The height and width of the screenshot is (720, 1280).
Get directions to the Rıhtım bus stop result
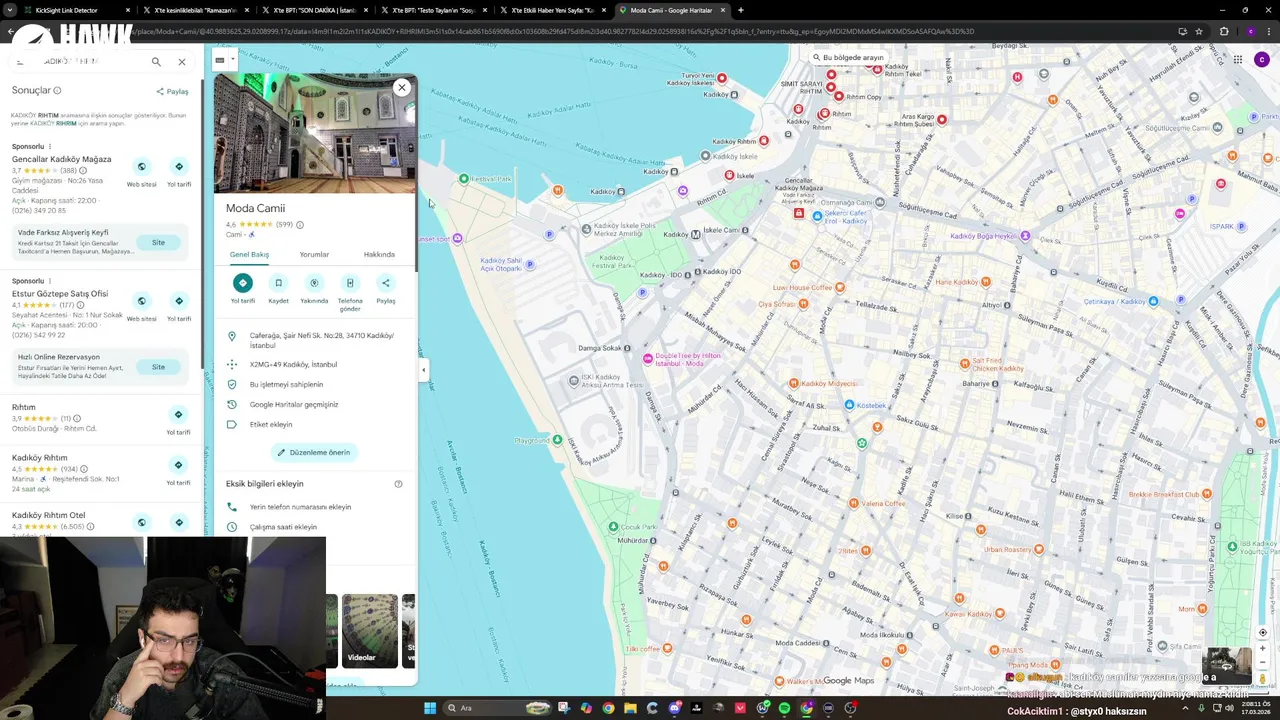(x=179, y=415)
